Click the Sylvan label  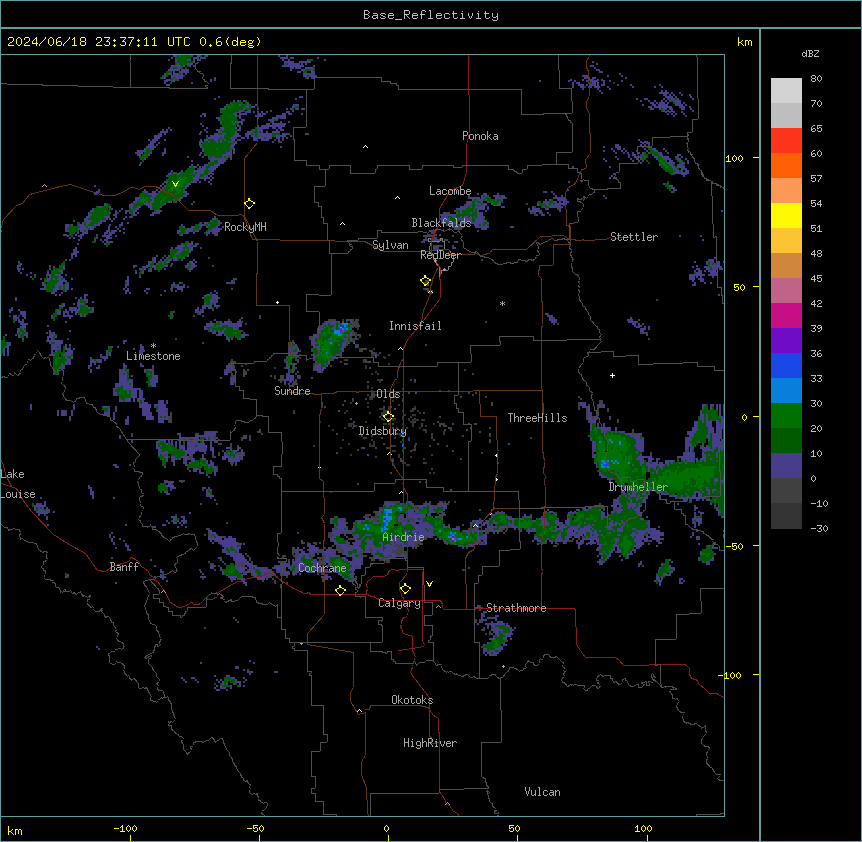390,245
